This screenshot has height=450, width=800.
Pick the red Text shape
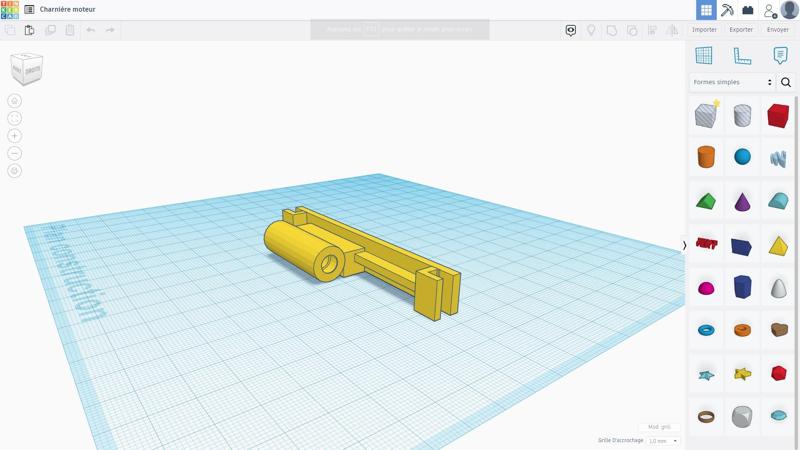707,243
